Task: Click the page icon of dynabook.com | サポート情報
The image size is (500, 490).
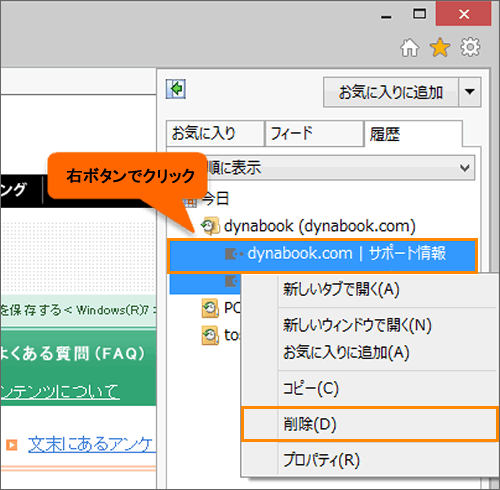Action: (x=234, y=254)
